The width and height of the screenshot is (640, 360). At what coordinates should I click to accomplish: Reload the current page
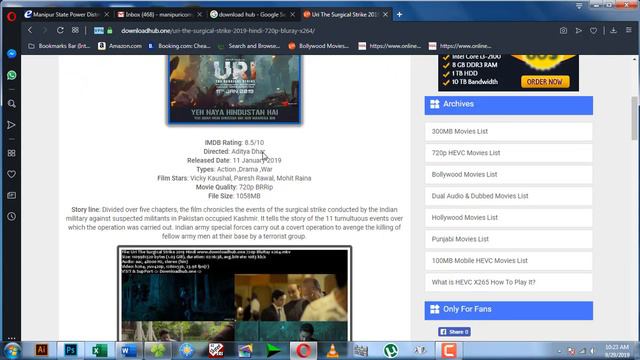pos(60,30)
